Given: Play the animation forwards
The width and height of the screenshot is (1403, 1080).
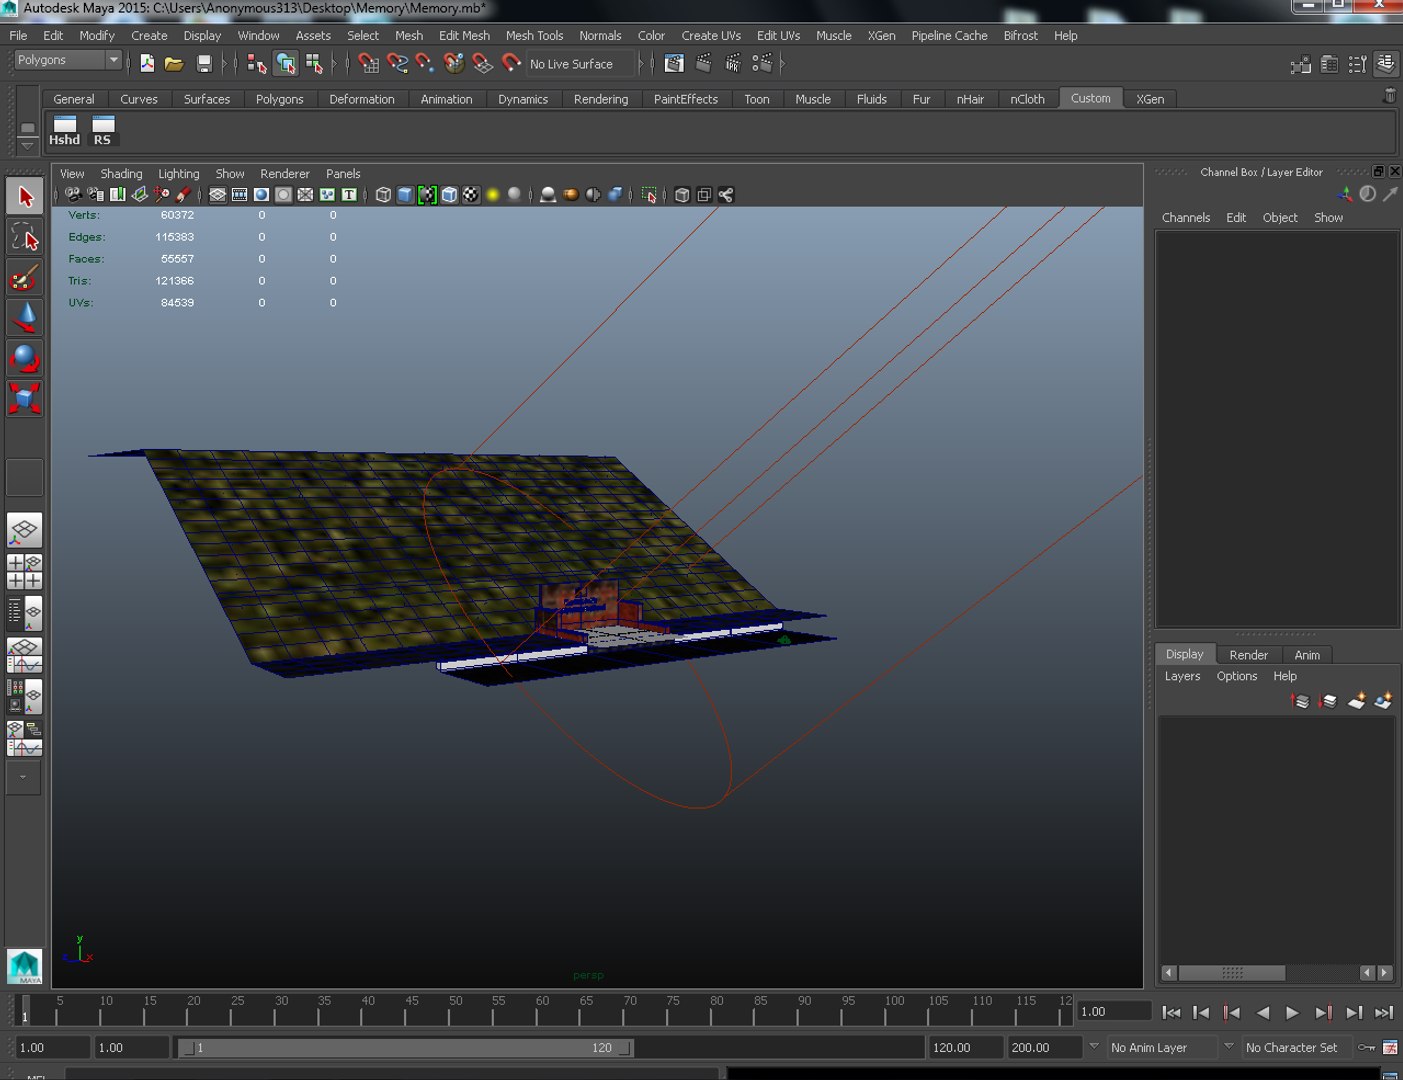Looking at the screenshot, I should point(1292,1012).
